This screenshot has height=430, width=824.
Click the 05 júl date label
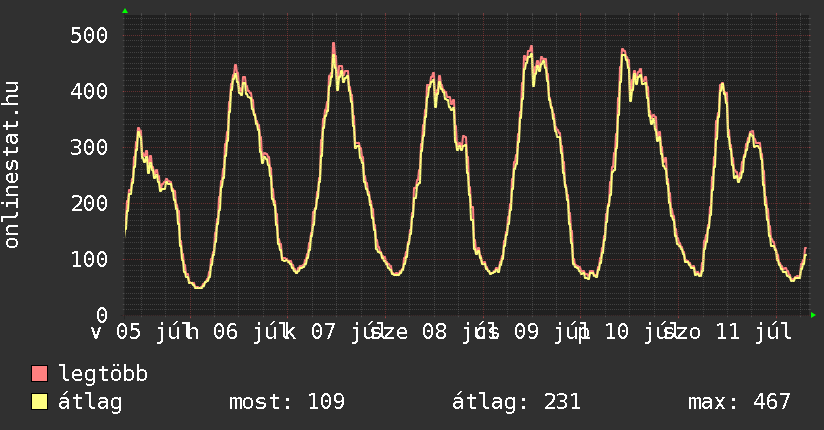(148, 332)
